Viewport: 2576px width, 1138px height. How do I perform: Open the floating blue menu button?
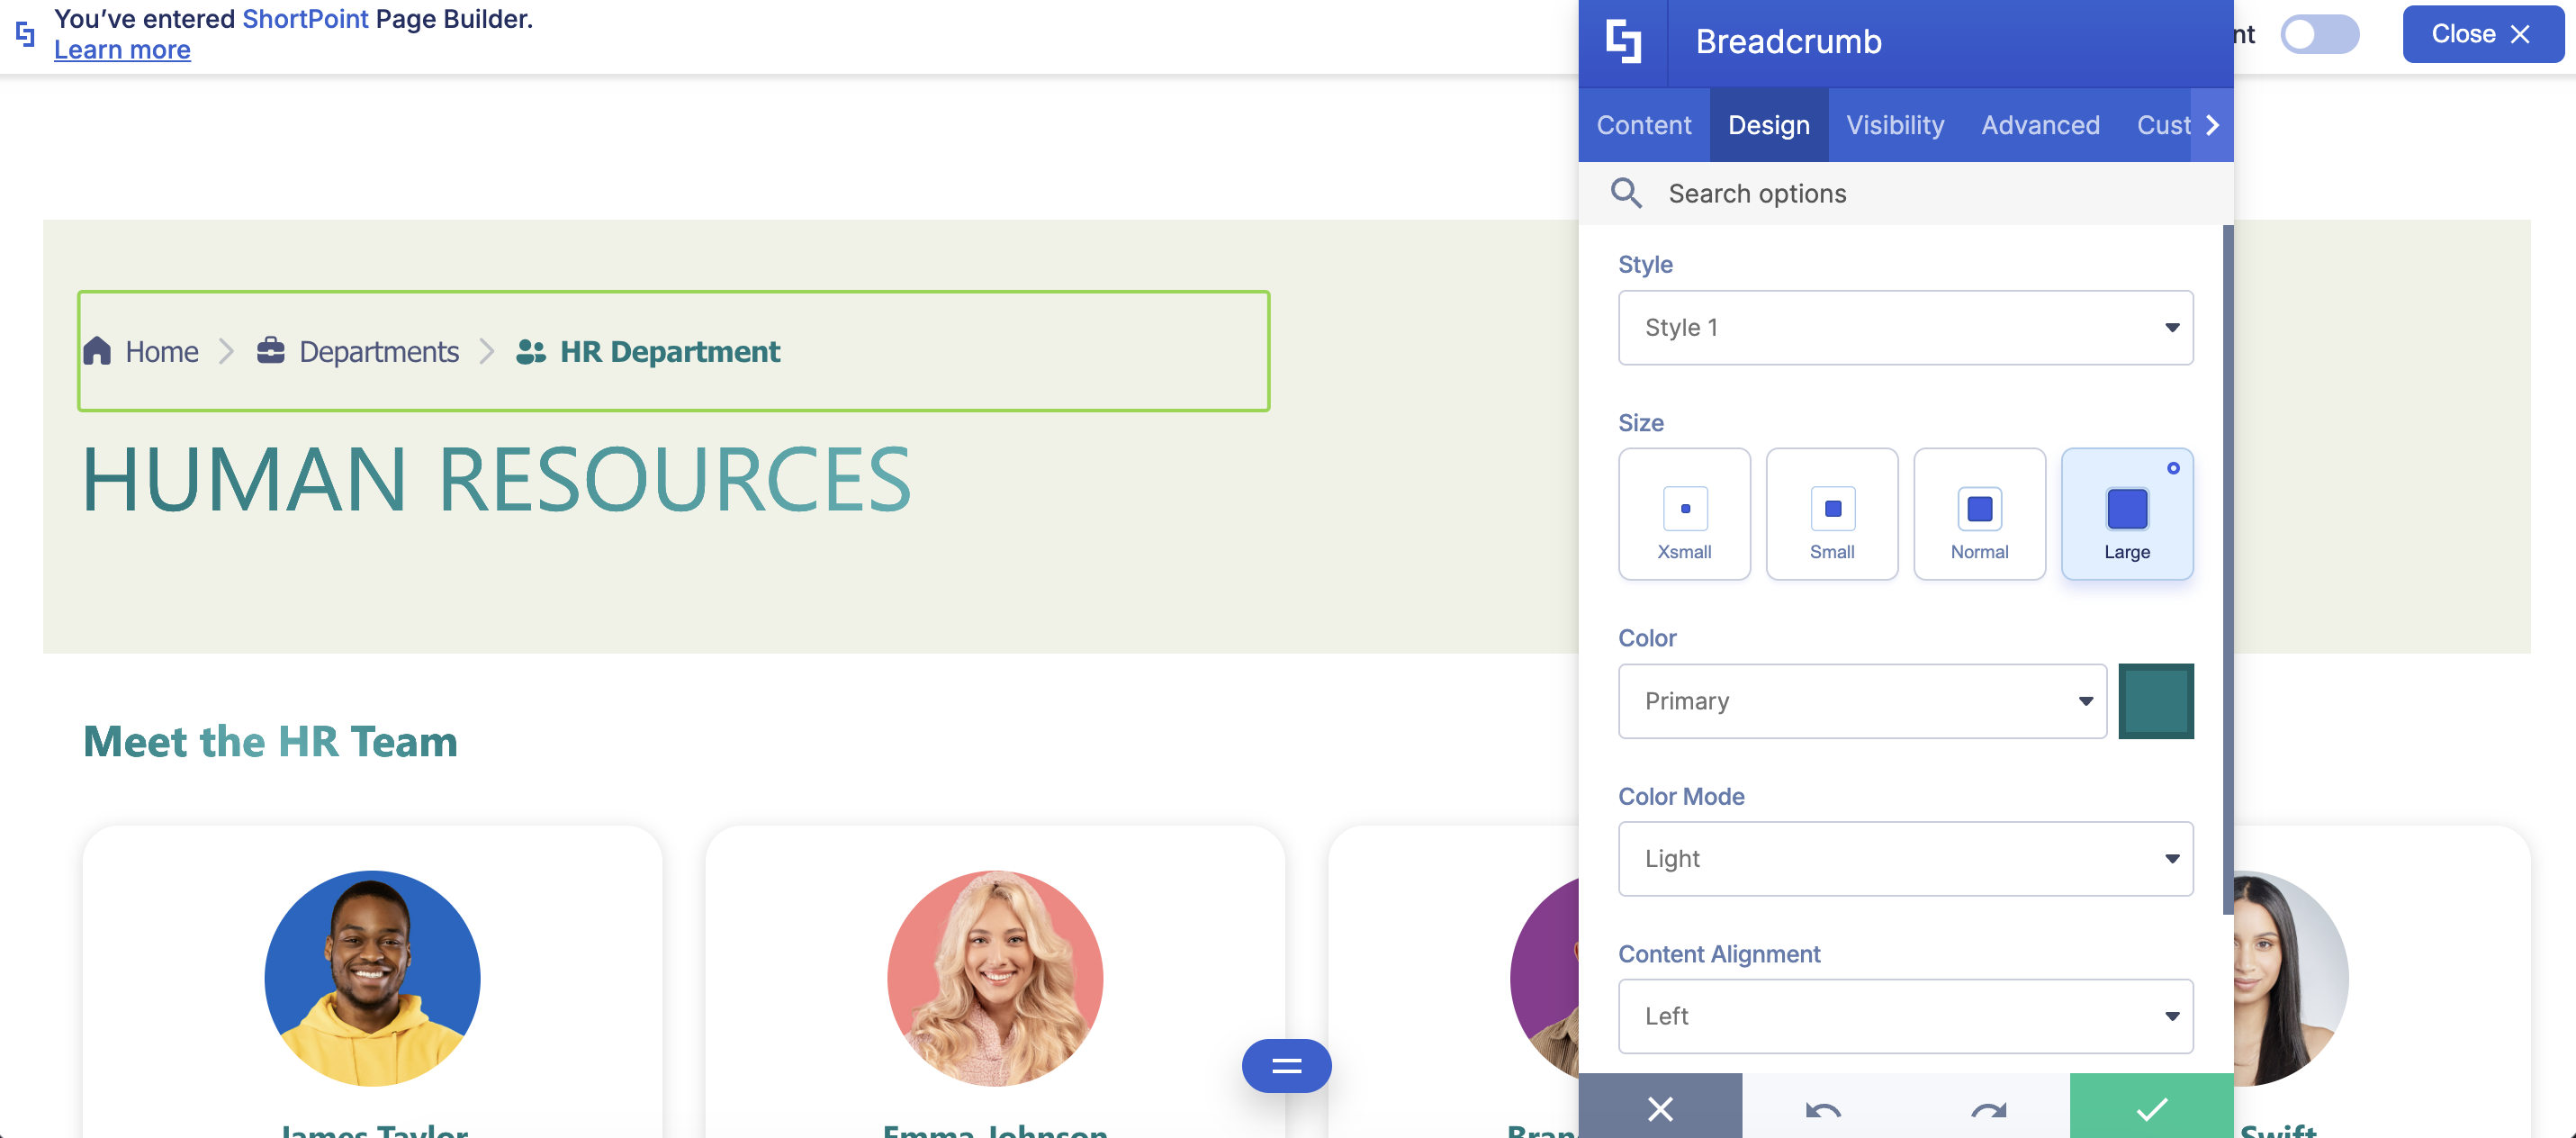pyautogui.click(x=1286, y=1066)
